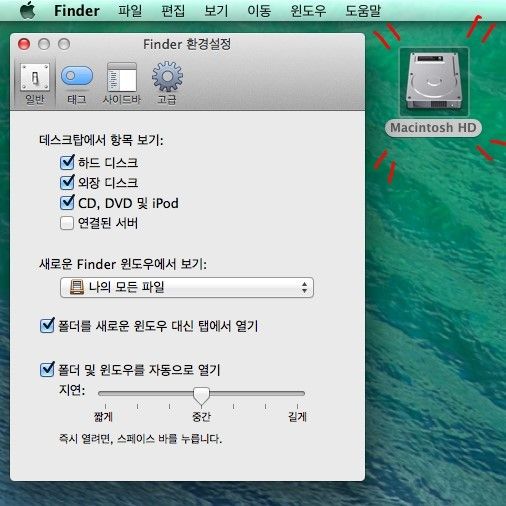Toggle 폴더를 새로운 윈도우 대신 탭에서 열기 checkbox
This screenshot has height=506, width=506.
(x=47, y=326)
